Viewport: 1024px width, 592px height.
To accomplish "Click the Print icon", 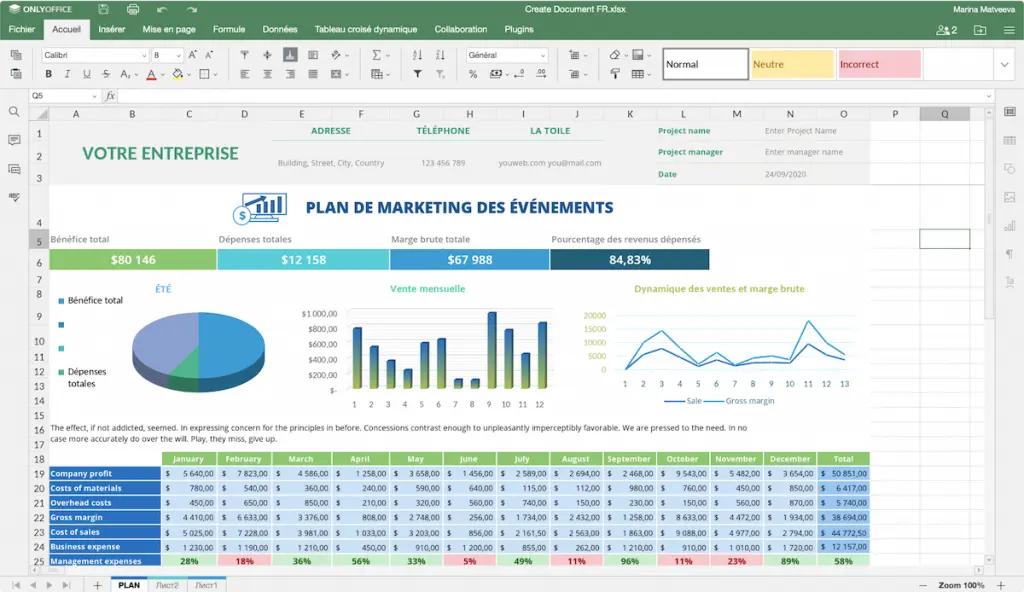I will tap(133, 9).
